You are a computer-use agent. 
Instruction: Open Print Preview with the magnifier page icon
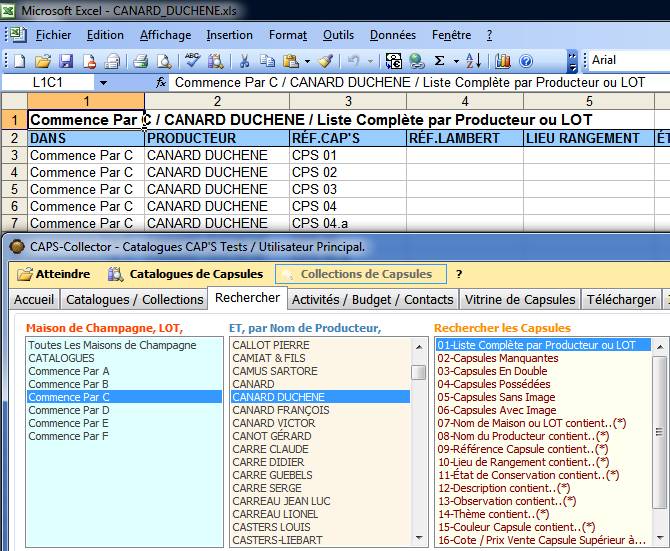[164, 62]
